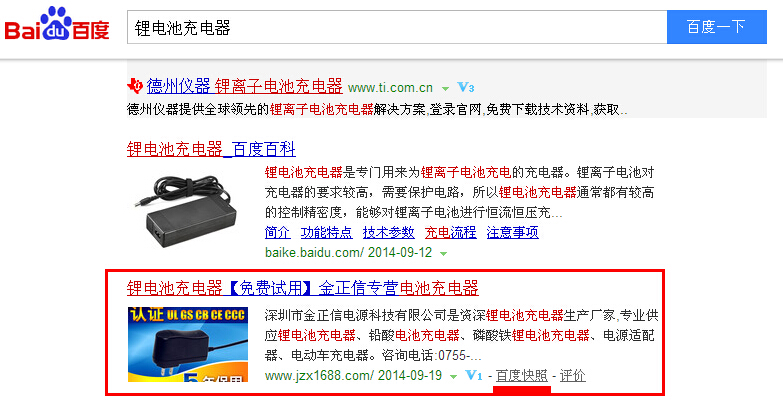Click the 评价 link
Image resolution: width=783 pixels, height=401 pixels.
572,376
